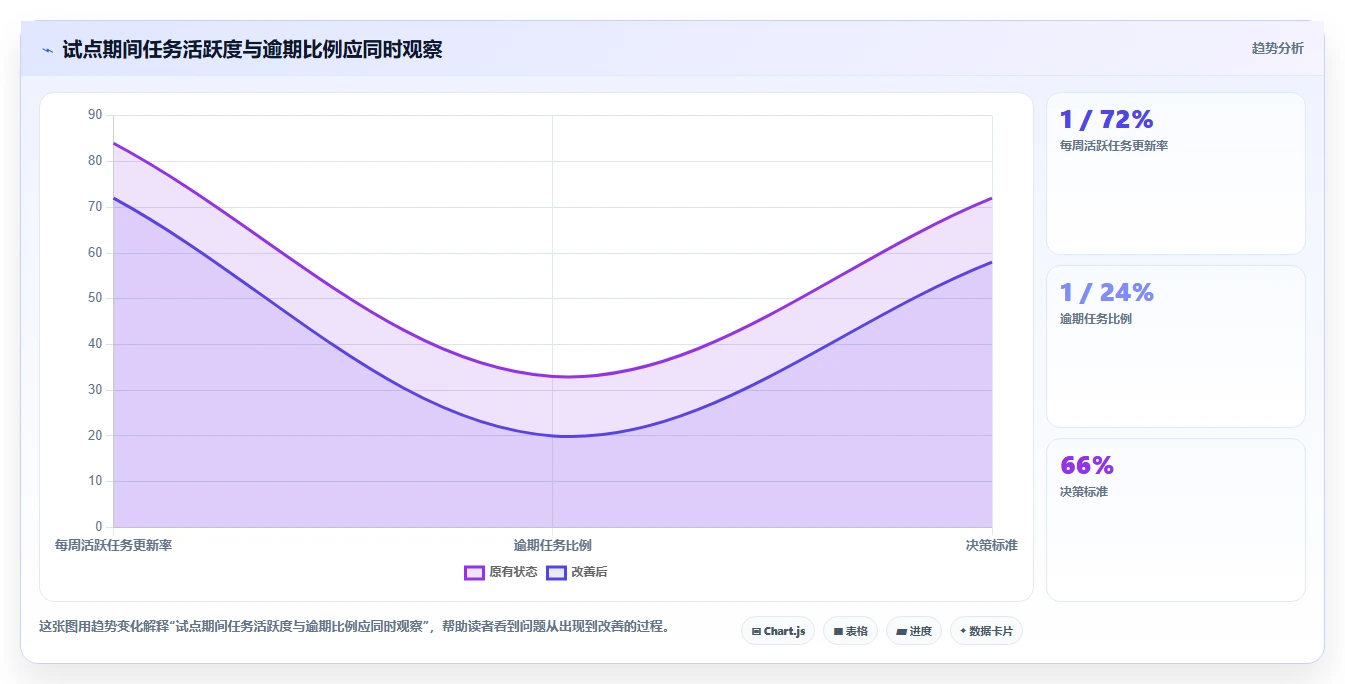Click the description text beginning 这张图用趋势变化解释

click(x=354, y=627)
